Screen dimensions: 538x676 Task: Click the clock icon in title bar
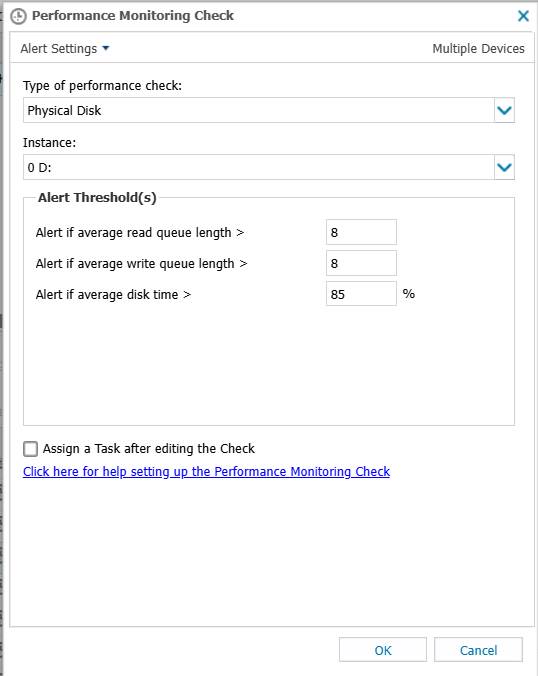point(18,16)
